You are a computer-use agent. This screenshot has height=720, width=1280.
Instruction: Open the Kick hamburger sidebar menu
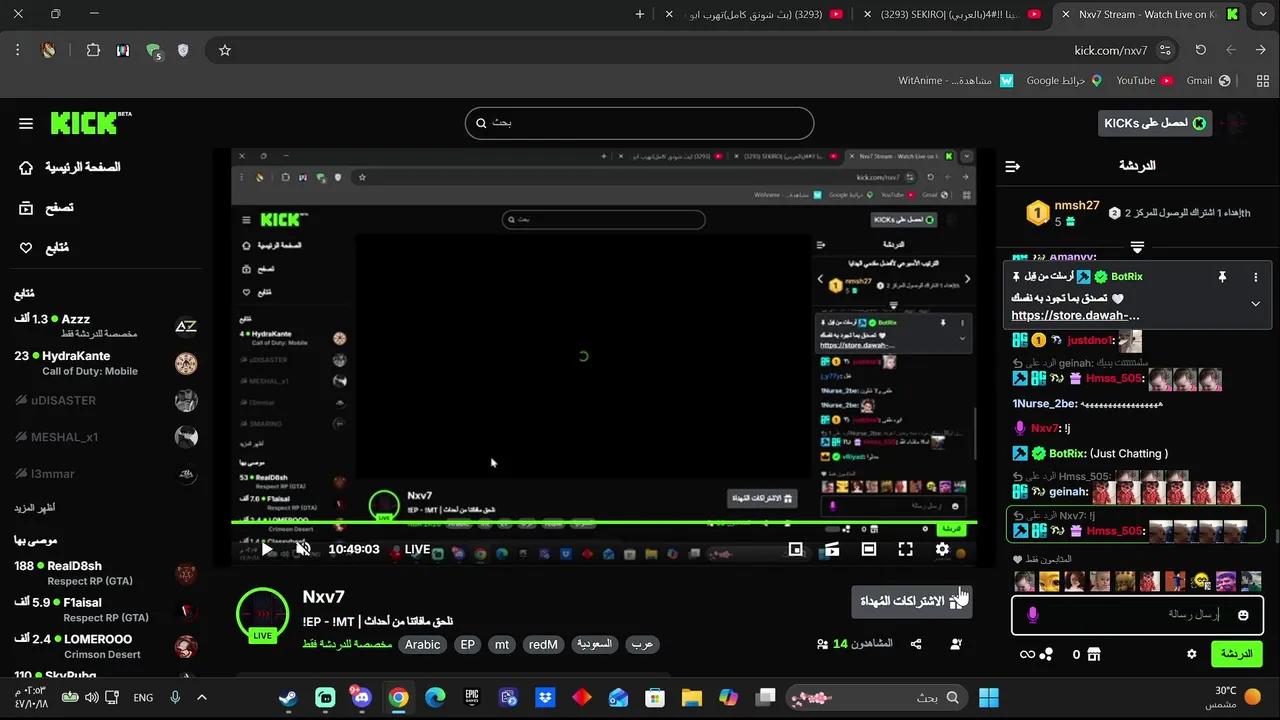point(26,124)
